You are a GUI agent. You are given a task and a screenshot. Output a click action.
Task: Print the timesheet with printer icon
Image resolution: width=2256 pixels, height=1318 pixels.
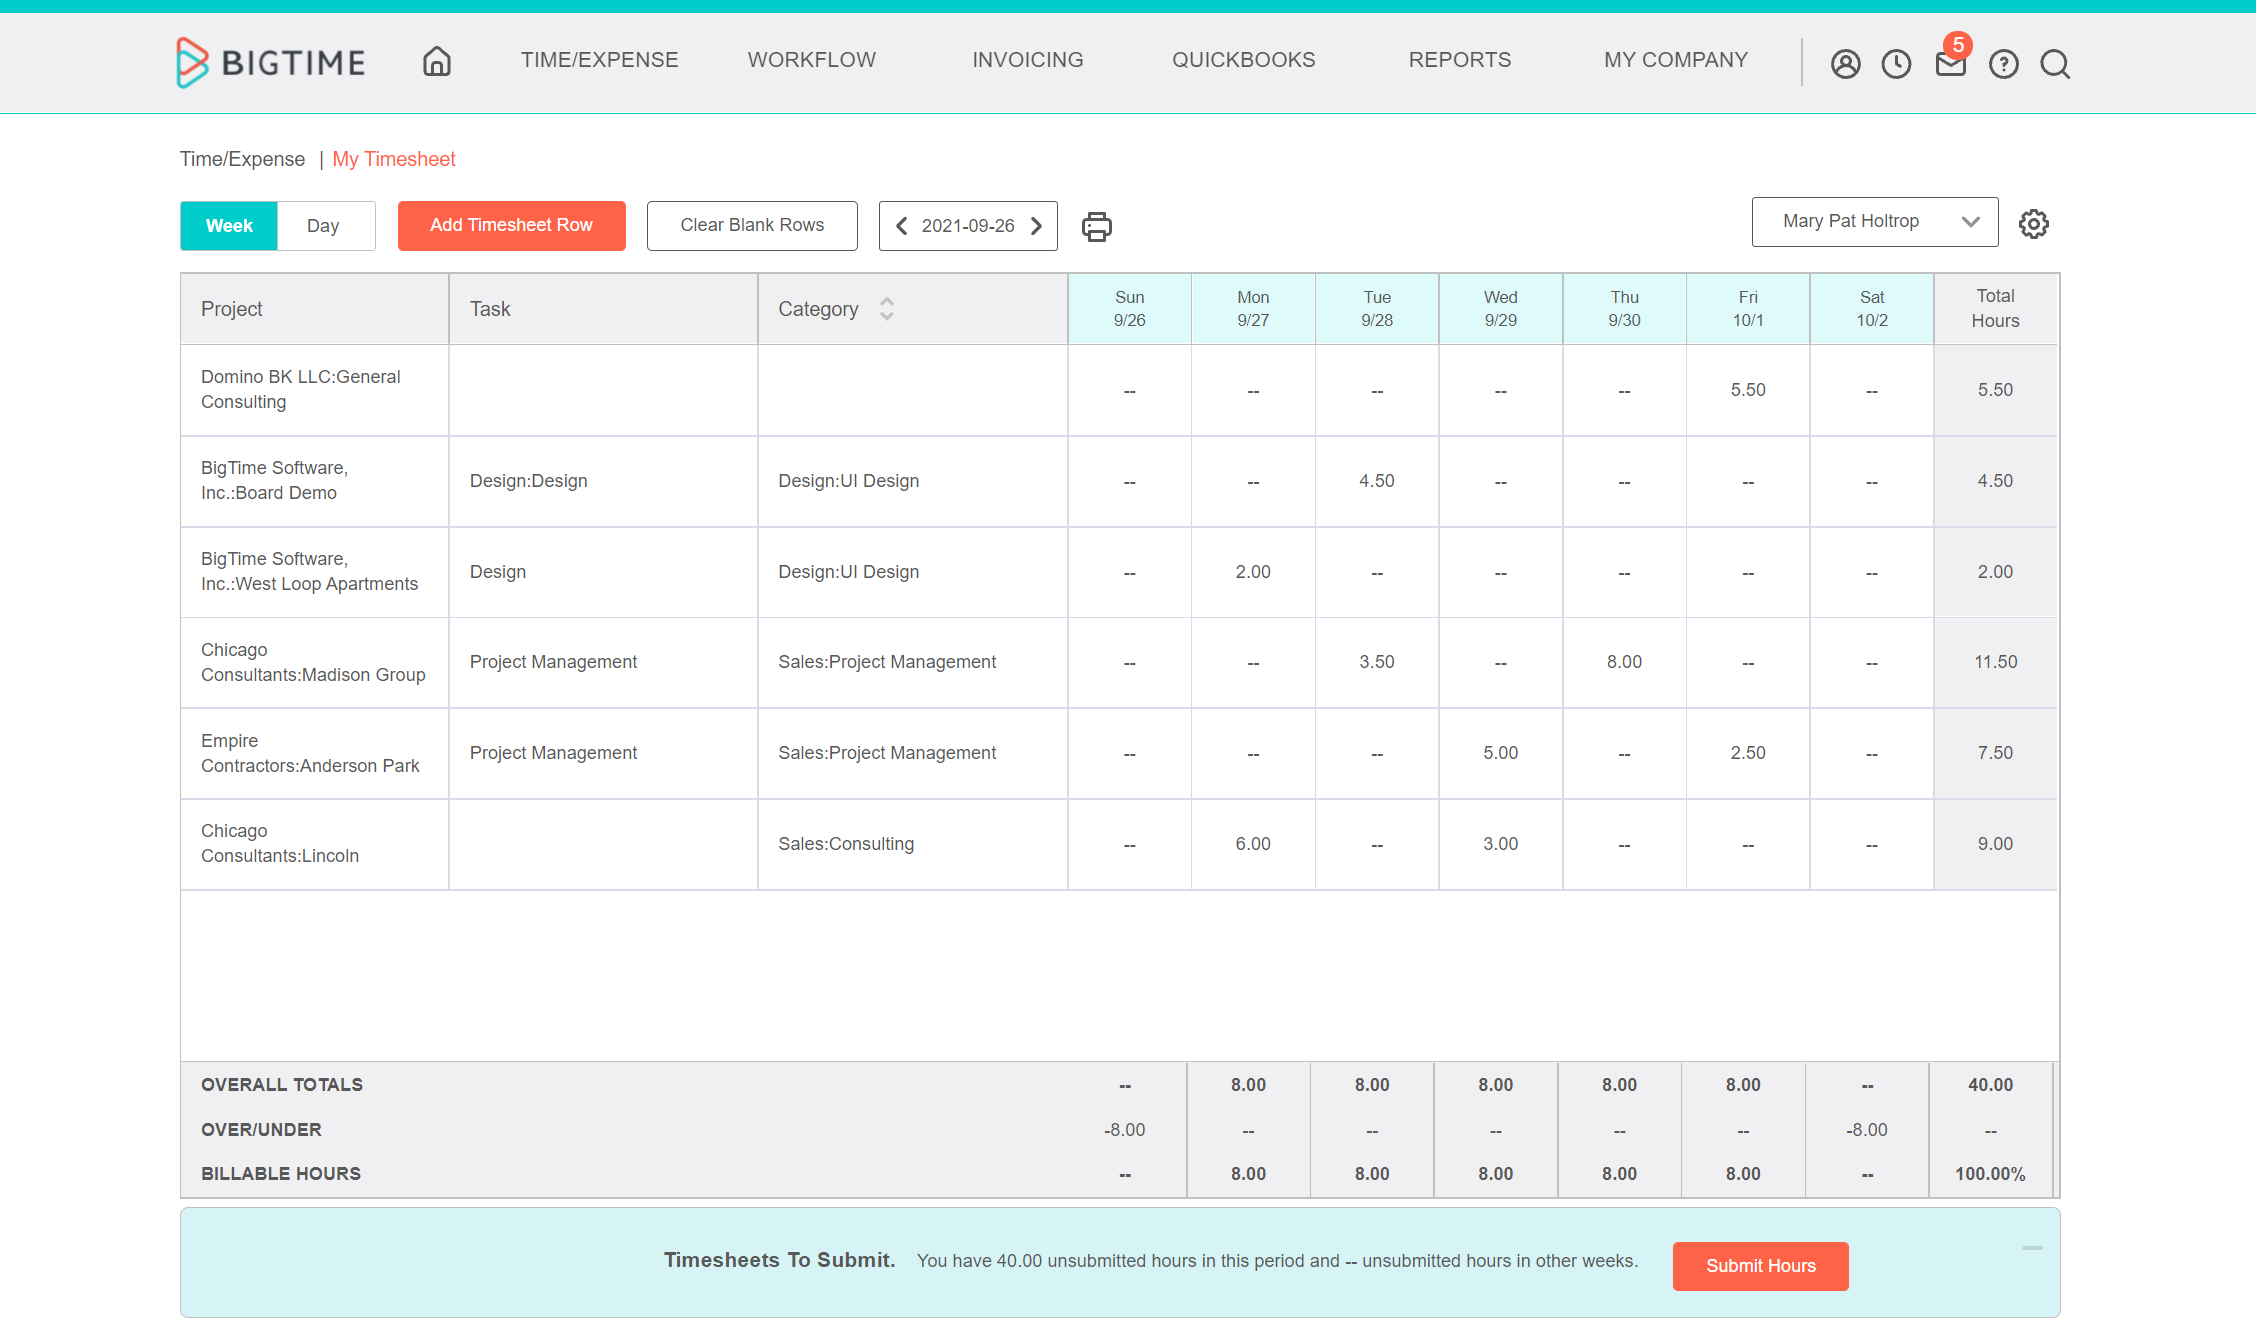[1096, 226]
